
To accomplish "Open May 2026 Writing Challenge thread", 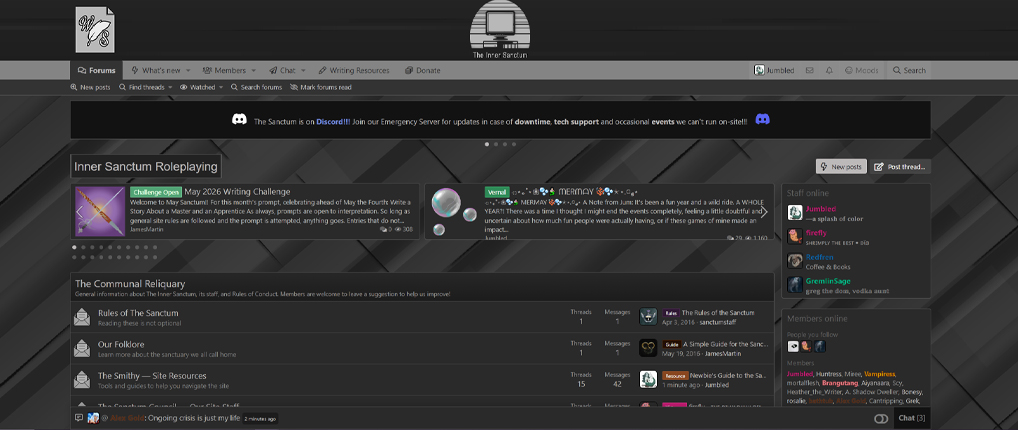I will tap(237, 192).
